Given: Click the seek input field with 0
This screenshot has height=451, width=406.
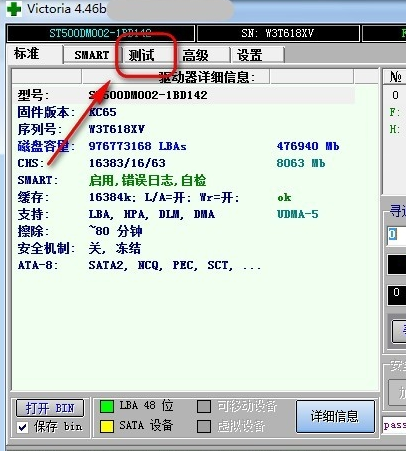Looking at the screenshot, I should pyautogui.click(x=397, y=235).
